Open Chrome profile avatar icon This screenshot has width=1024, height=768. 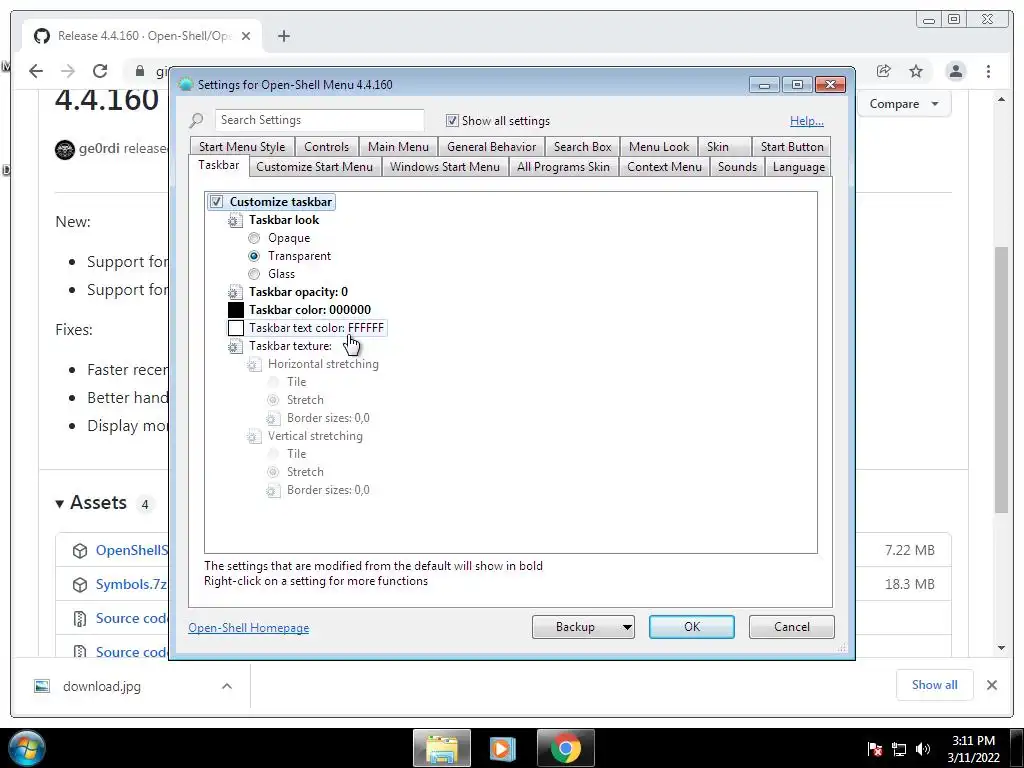pyautogui.click(x=955, y=71)
